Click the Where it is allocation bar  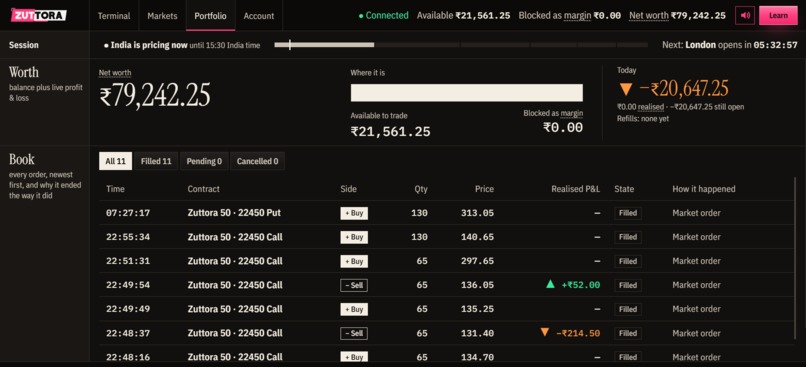click(467, 93)
